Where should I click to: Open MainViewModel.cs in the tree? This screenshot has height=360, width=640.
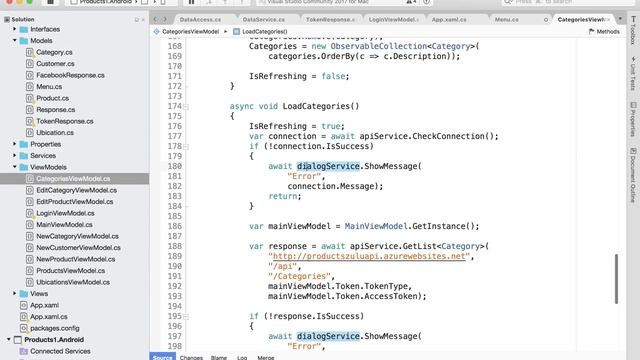64,224
